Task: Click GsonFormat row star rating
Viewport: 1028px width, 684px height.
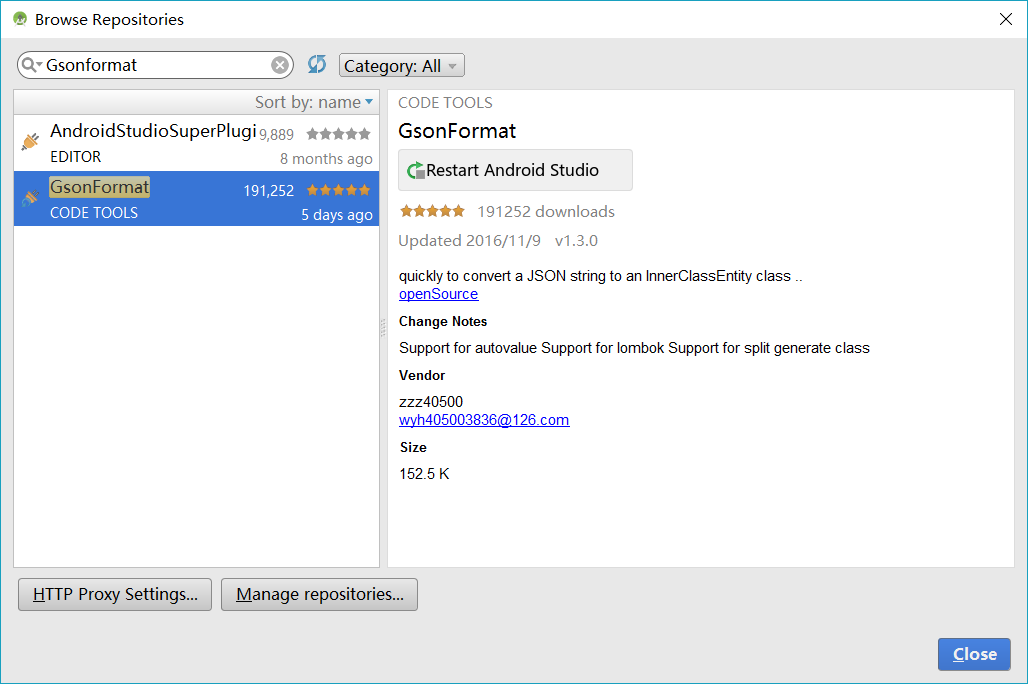Action: click(338, 190)
